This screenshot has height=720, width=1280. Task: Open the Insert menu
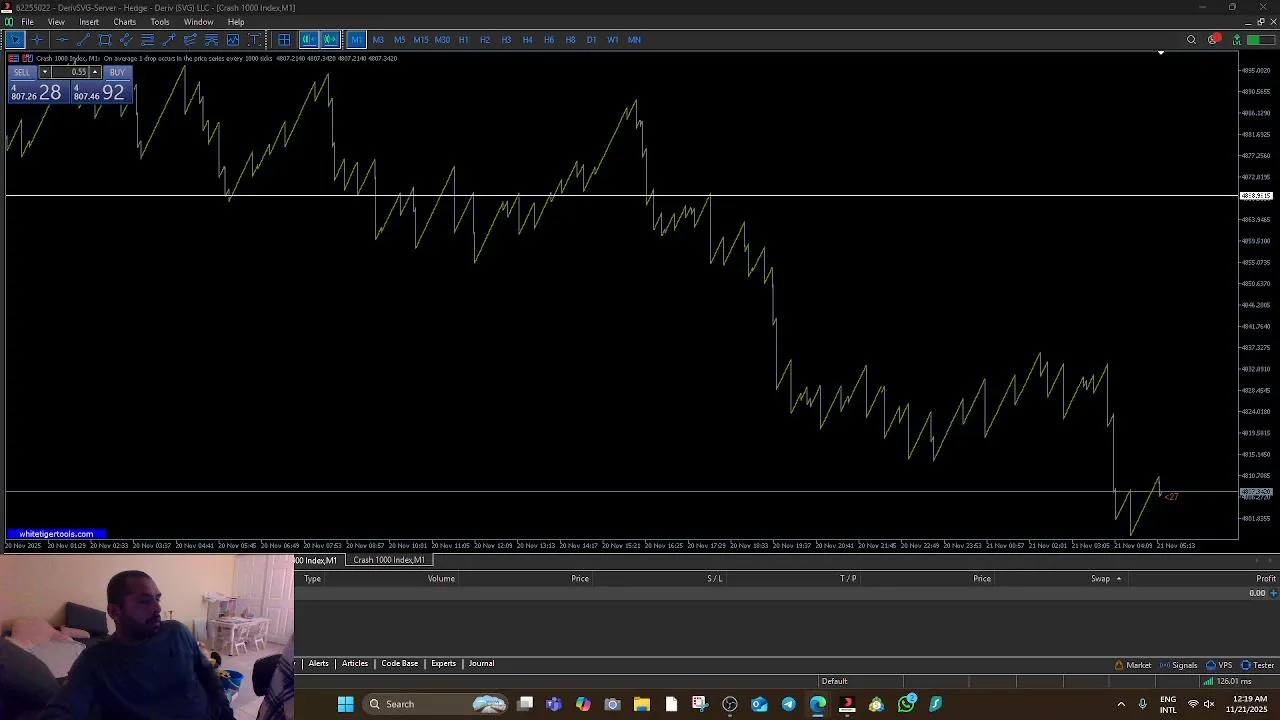89,22
